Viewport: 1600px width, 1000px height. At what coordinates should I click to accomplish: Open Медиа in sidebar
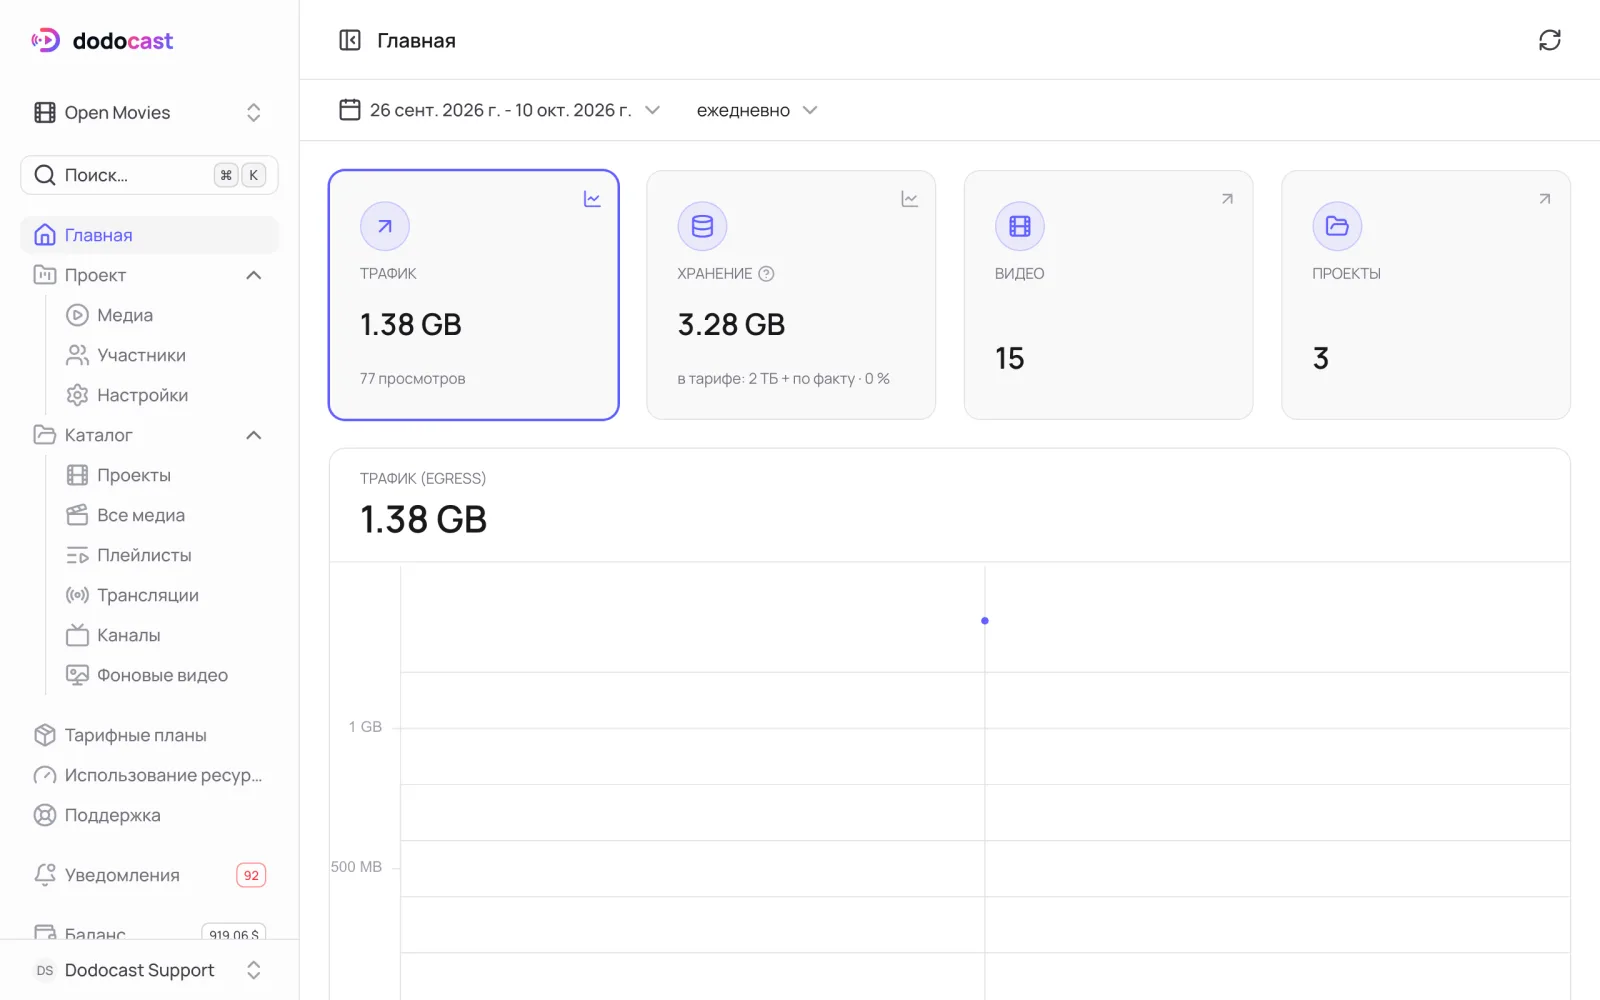tap(165, 315)
